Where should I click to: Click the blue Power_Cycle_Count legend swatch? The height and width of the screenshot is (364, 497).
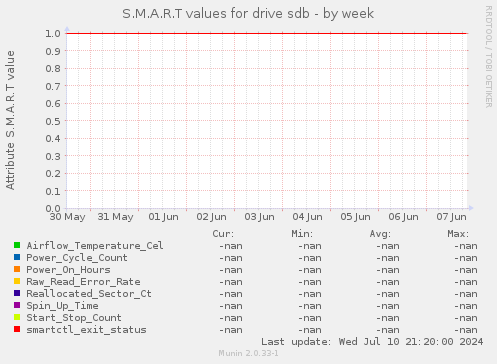click(x=17, y=257)
